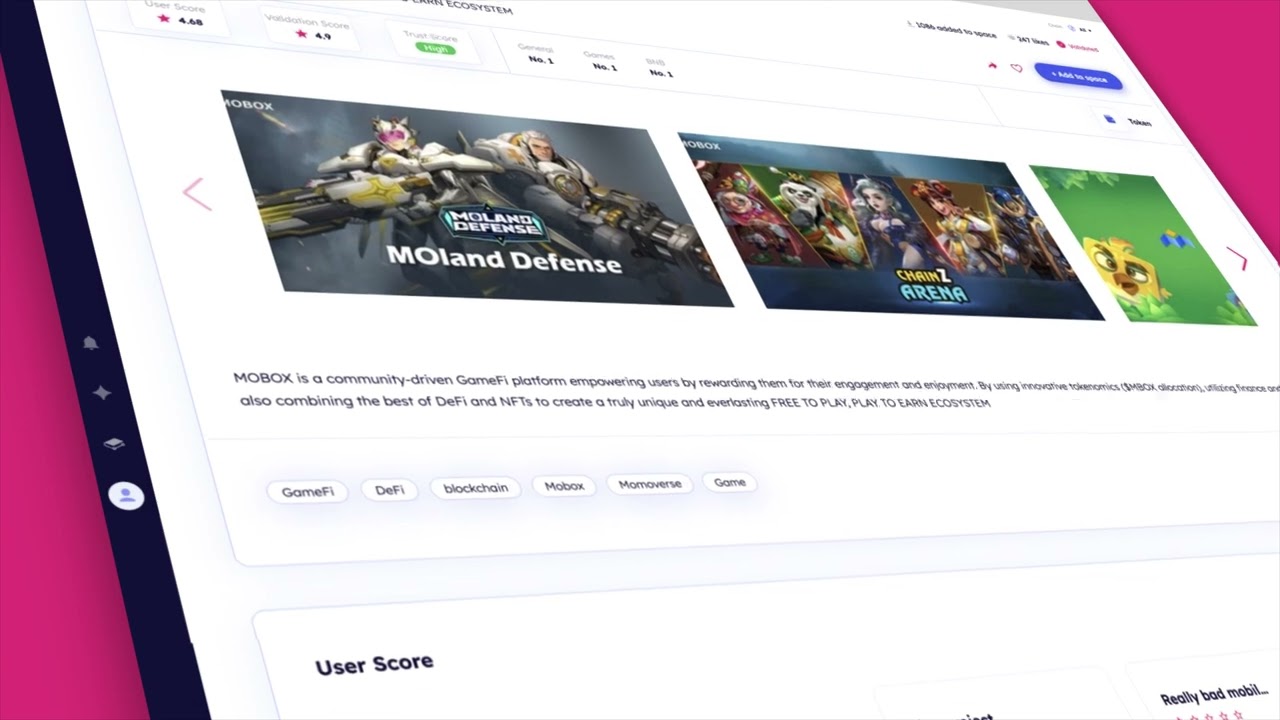Select the Momoverse tag

pyautogui.click(x=650, y=484)
